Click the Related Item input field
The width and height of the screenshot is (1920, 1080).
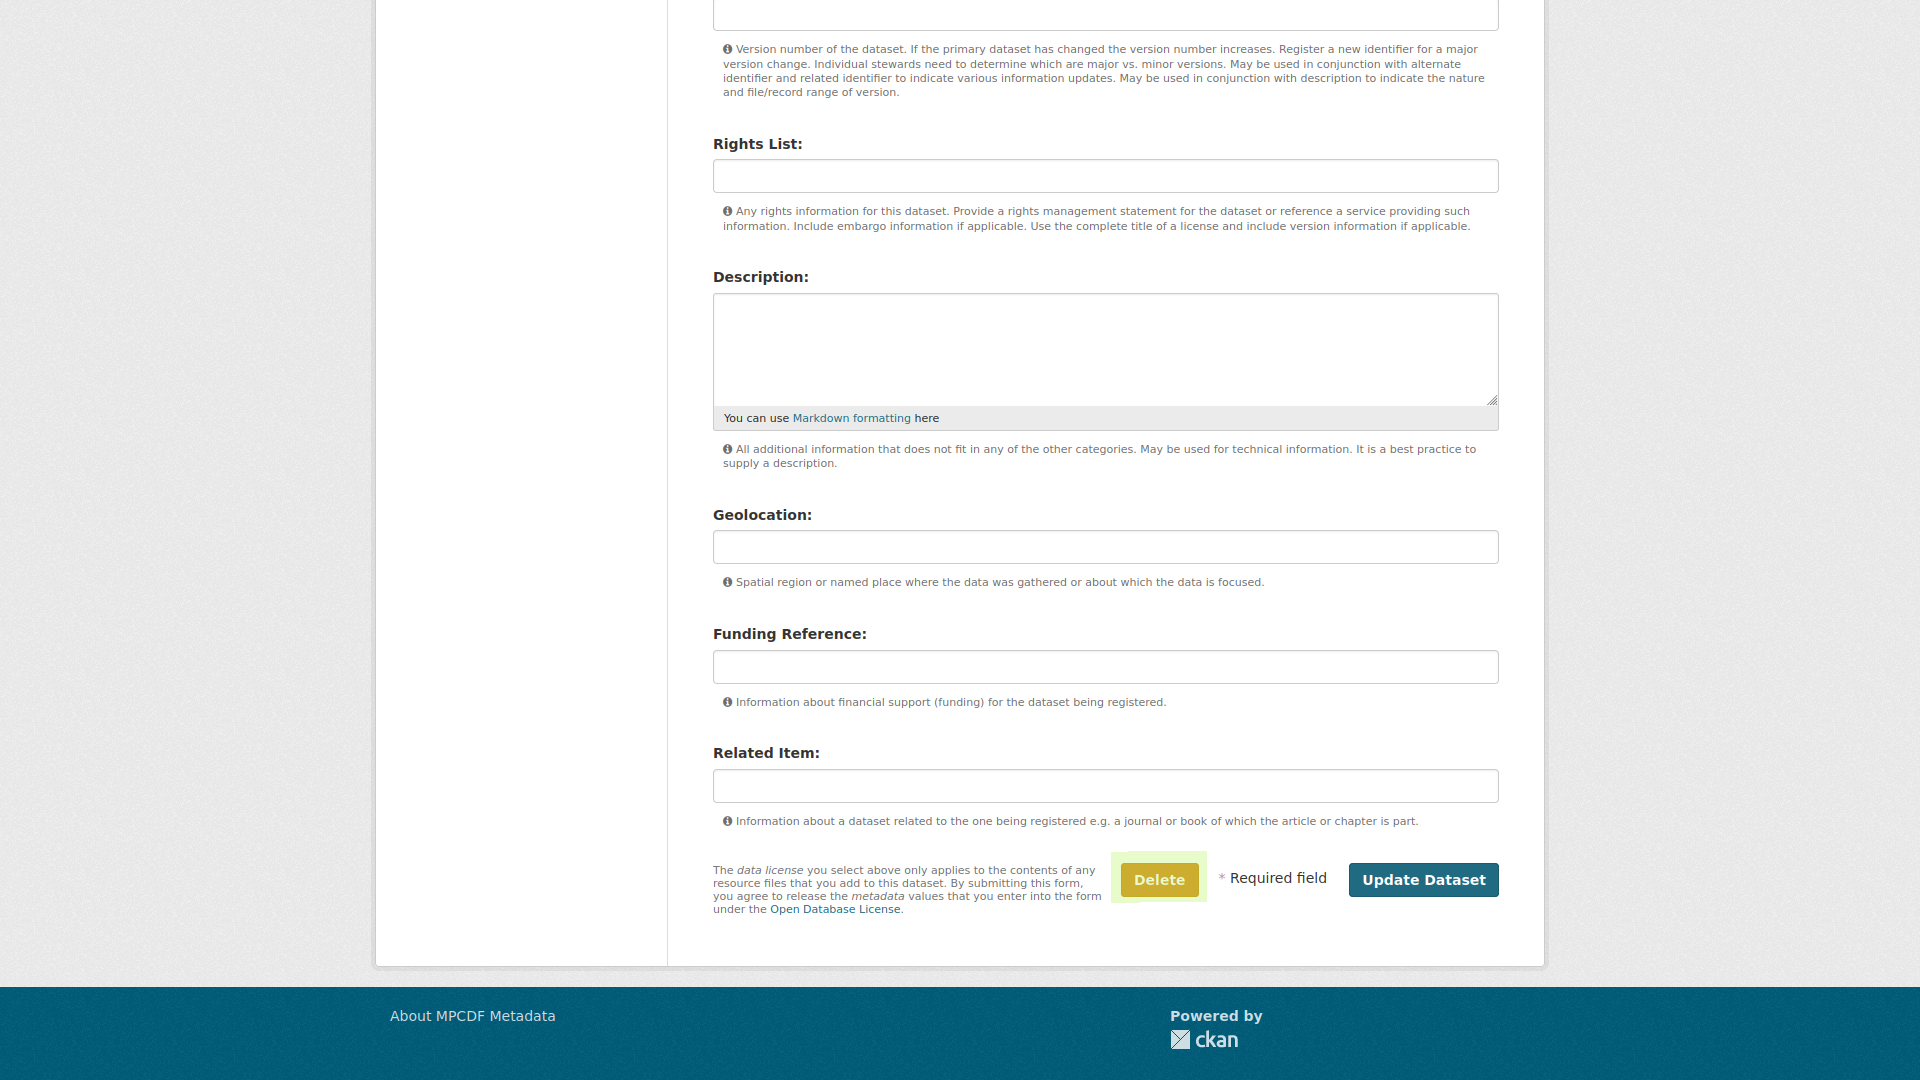pos(1105,785)
